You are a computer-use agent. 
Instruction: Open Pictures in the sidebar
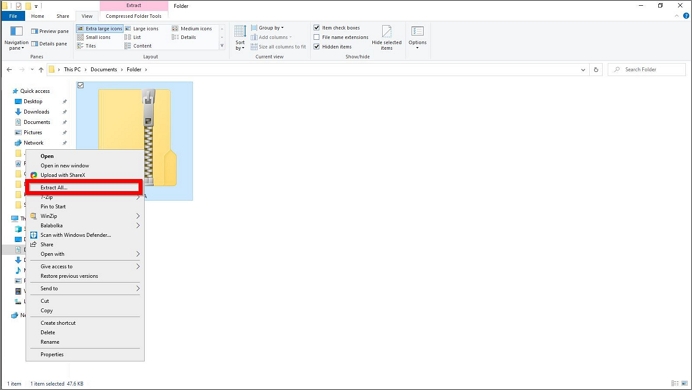coord(29,133)
